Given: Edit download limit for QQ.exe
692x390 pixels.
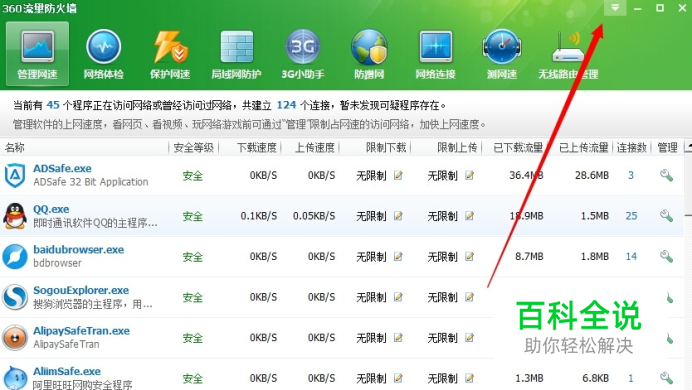Looking at the screenshot, I should click(x=399, y=216).
